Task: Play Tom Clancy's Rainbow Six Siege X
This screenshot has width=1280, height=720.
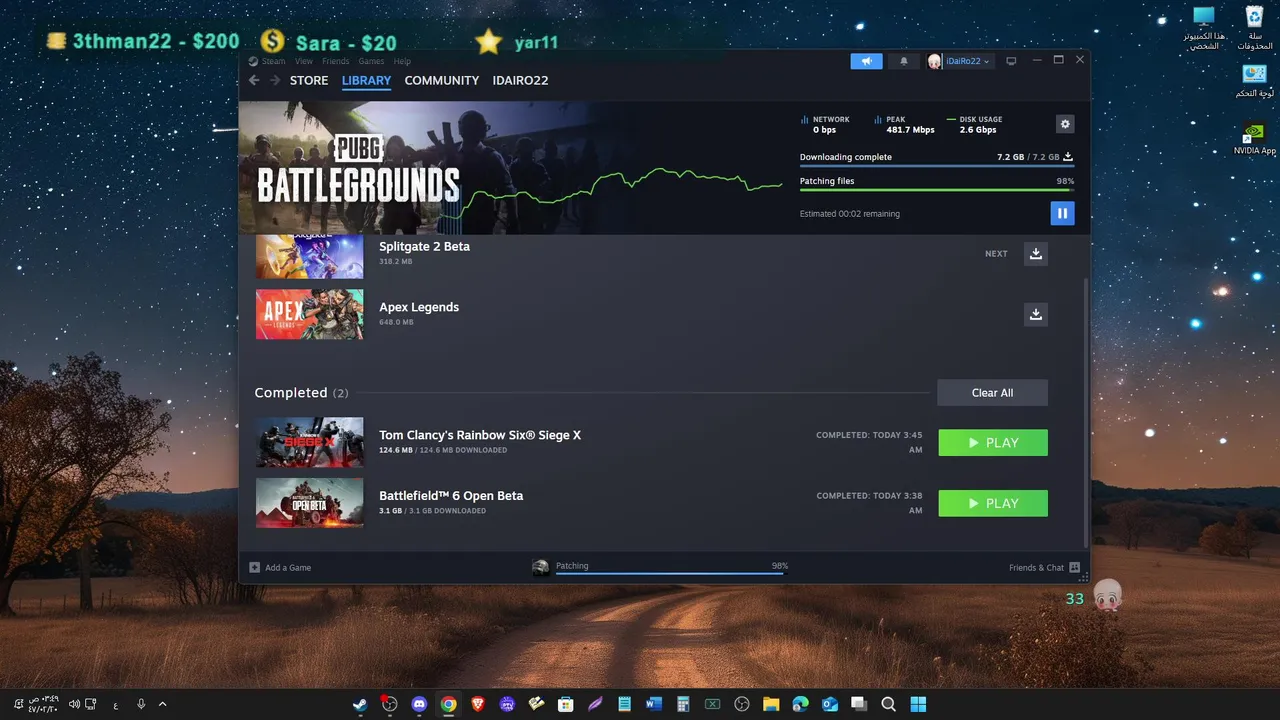Action: [993, 443]
